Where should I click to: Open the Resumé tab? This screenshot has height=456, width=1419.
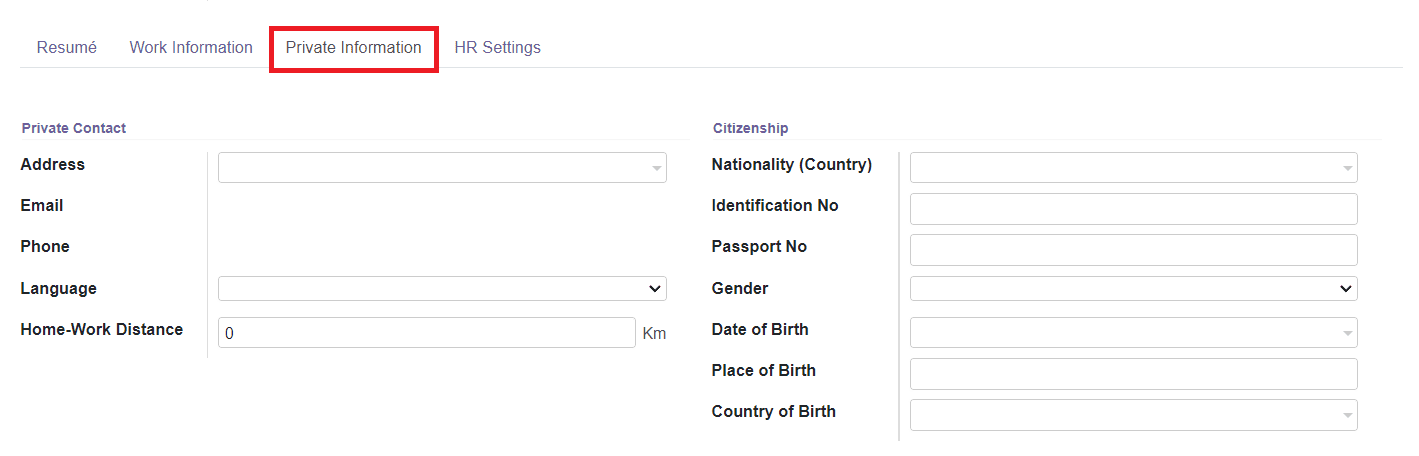pos(67,47)
